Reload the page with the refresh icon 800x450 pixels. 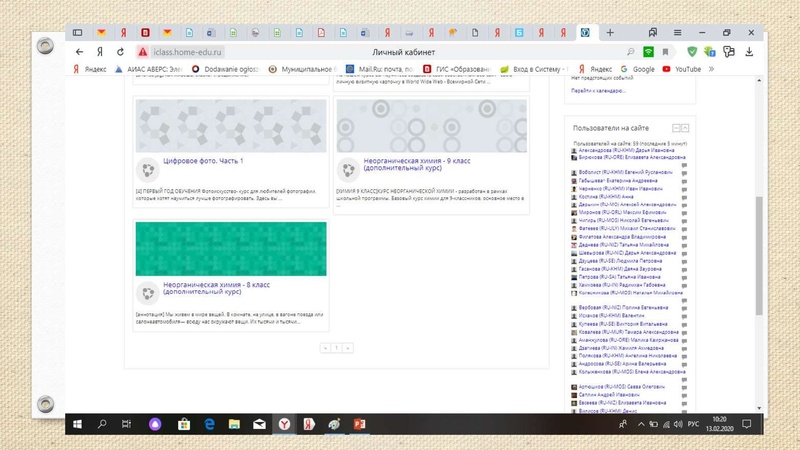(x=120, y=52)
